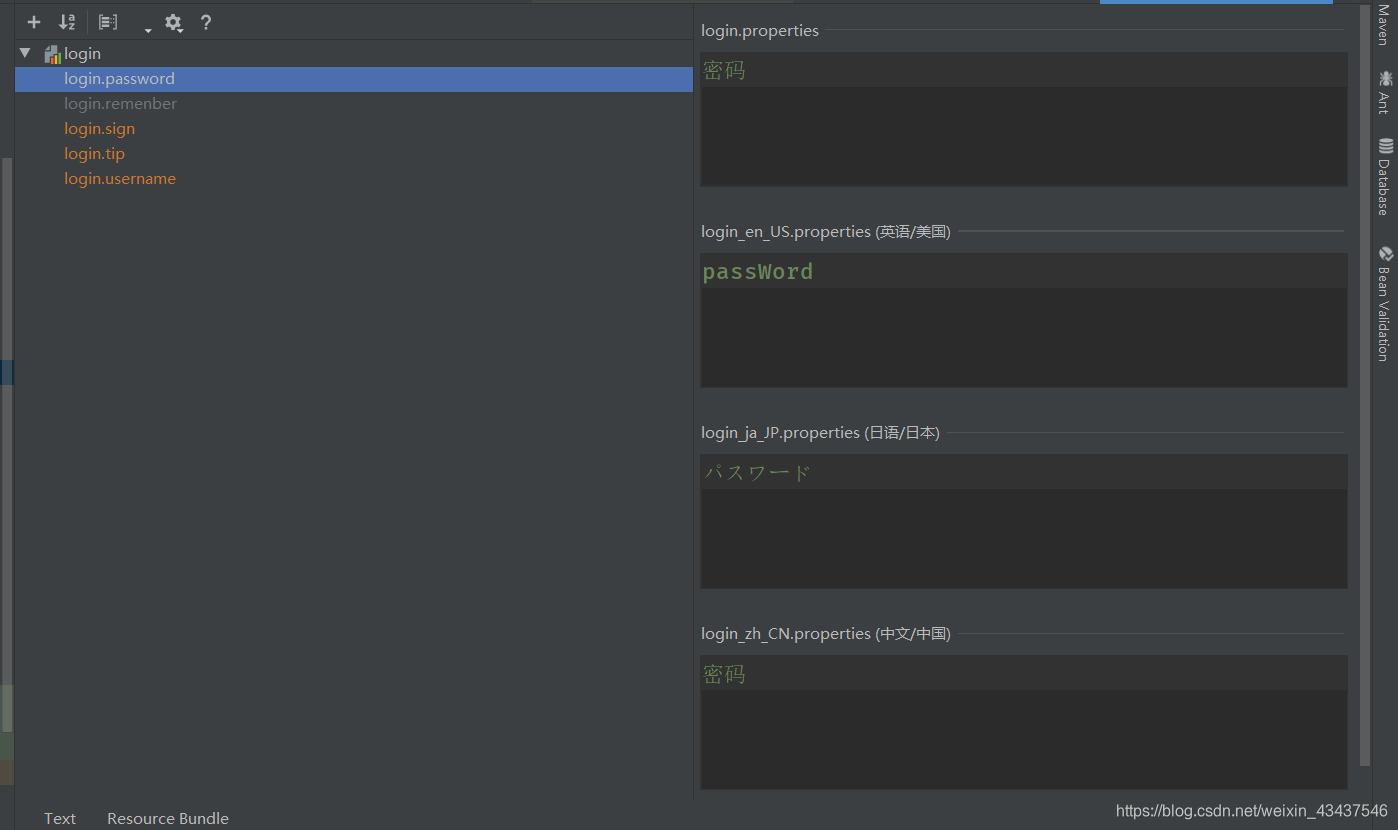Open the Database tool window

[1384, 176]
